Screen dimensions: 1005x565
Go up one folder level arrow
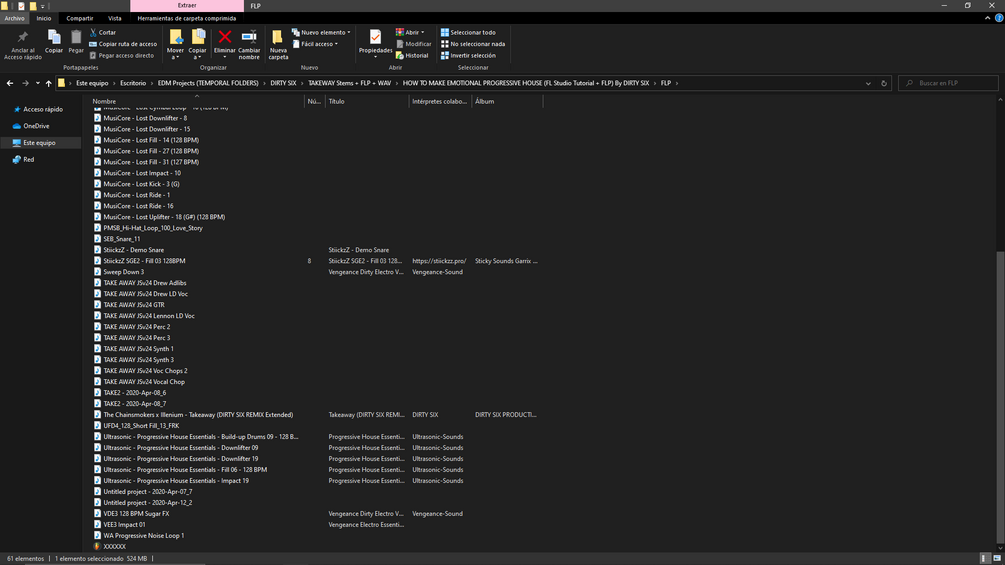point(48,83)
